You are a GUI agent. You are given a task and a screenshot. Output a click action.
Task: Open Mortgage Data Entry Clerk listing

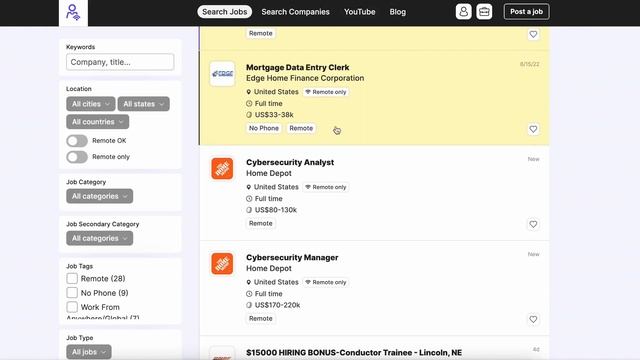click(298, 67)
